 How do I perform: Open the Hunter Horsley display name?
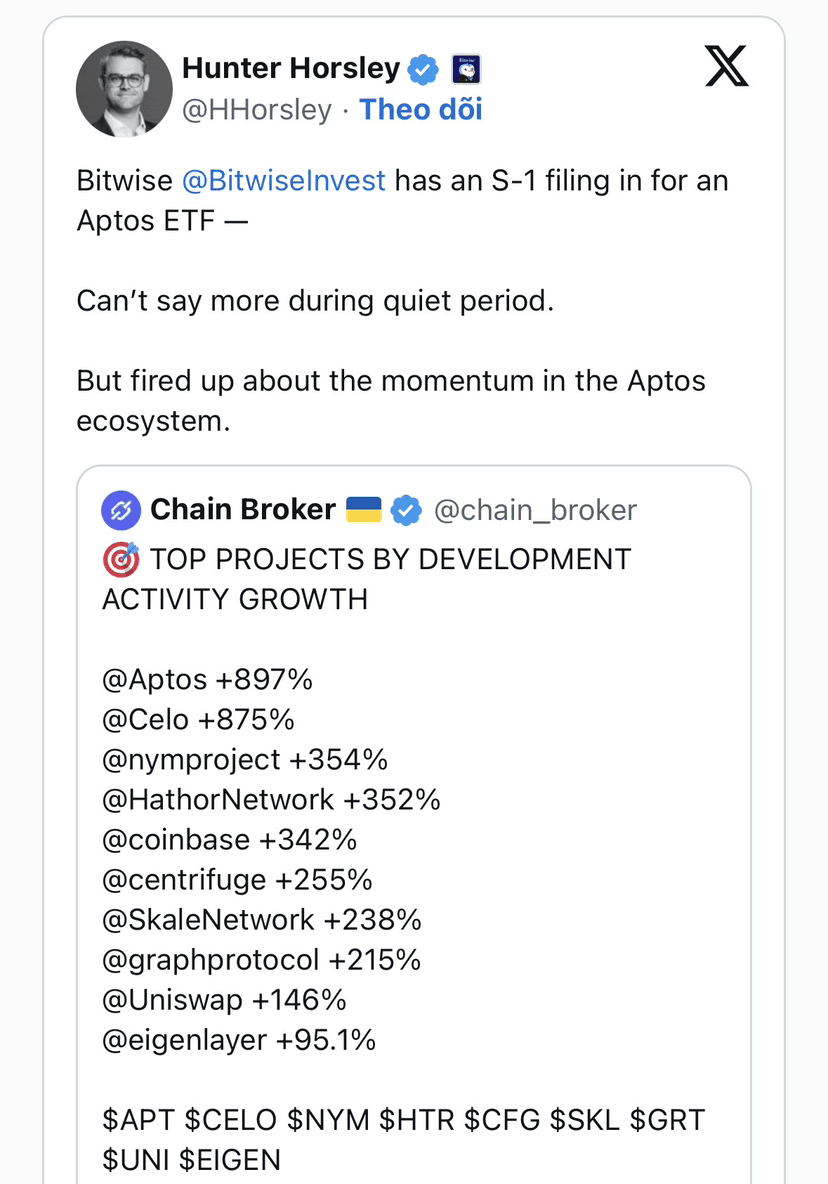pyautogui.click(x=290, y=69)
